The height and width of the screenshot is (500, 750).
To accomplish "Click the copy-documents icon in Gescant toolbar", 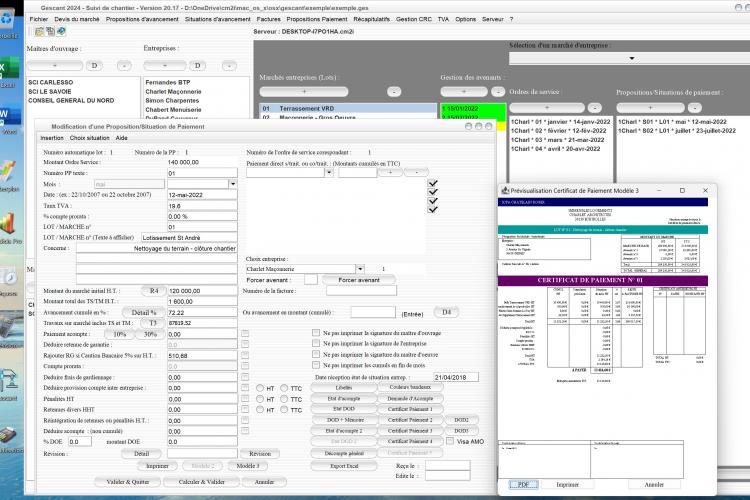I will pyautogui.click(x=50, y=32).
